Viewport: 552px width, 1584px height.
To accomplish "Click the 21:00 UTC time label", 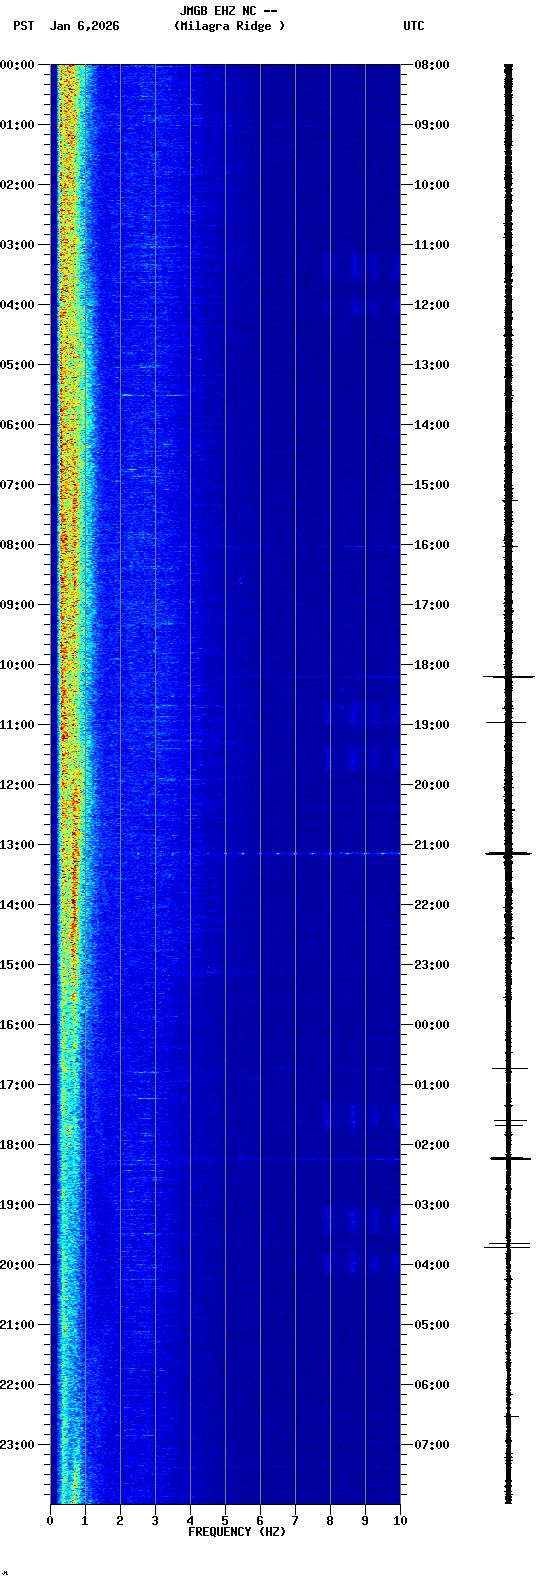I will point(432,845).
